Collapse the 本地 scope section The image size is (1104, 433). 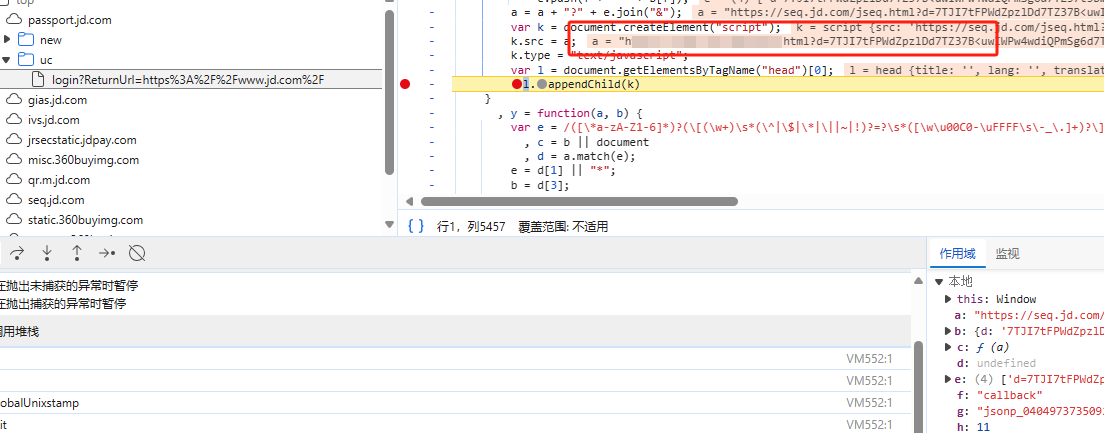[x=939, y=282]
